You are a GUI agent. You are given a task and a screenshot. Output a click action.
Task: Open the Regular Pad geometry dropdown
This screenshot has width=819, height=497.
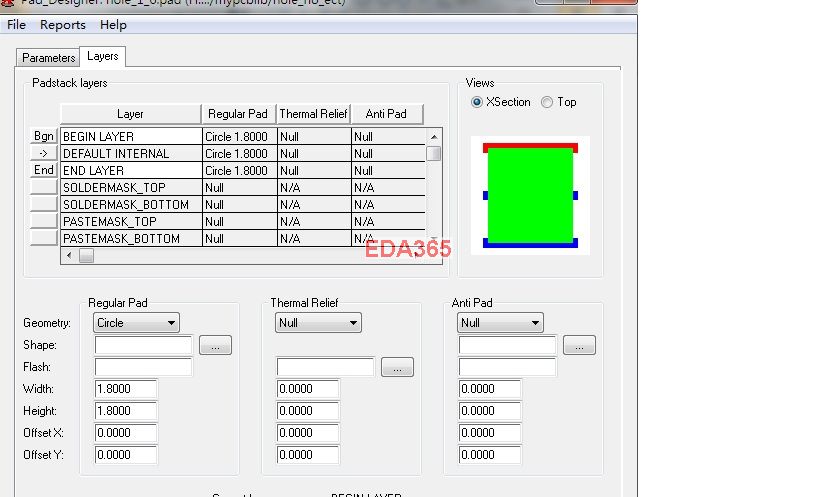(136, 323)
